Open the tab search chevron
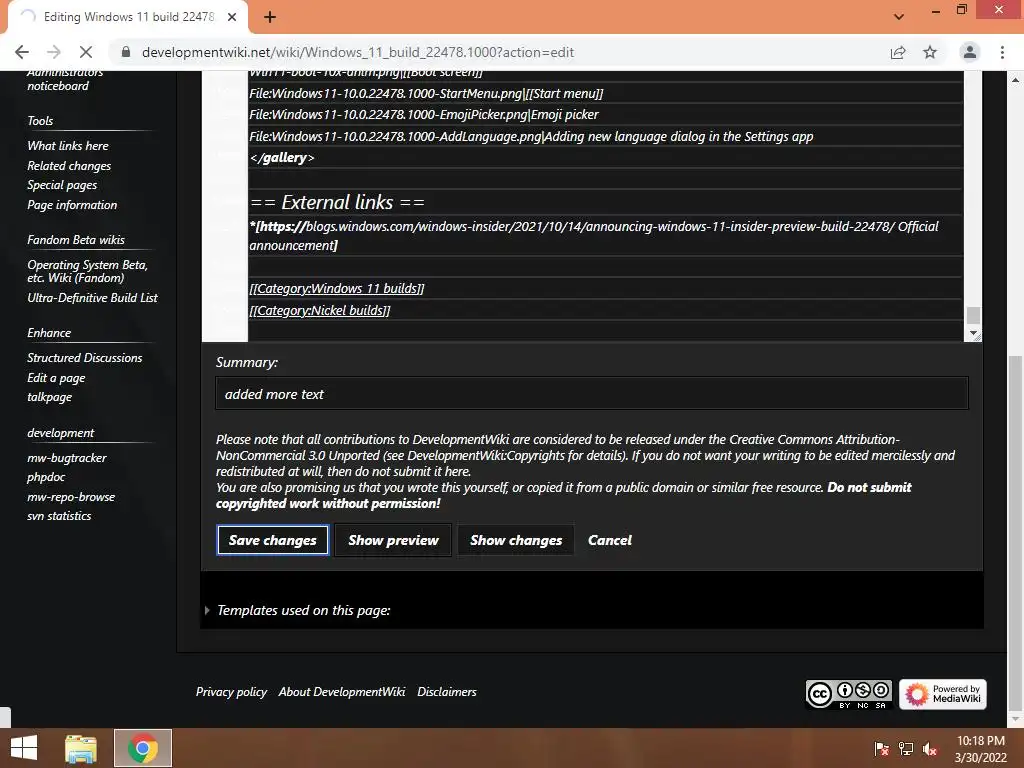 899,17
